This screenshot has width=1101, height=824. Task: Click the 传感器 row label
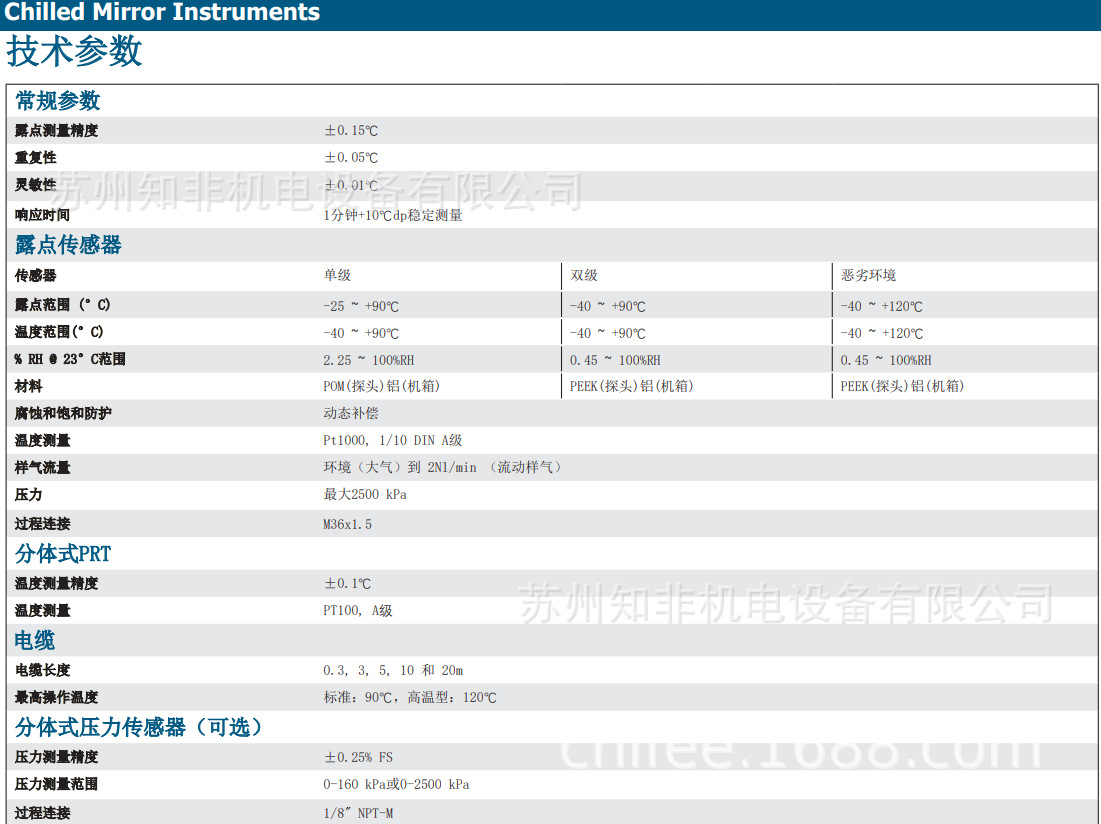(x=35, y=276)
